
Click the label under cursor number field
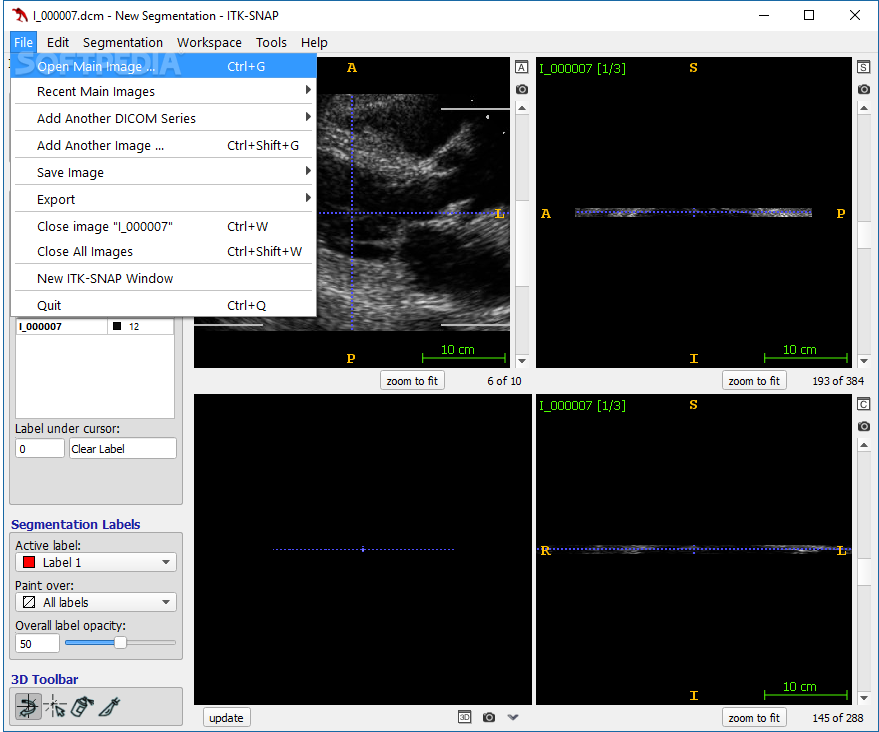click(x=40, y=448)
